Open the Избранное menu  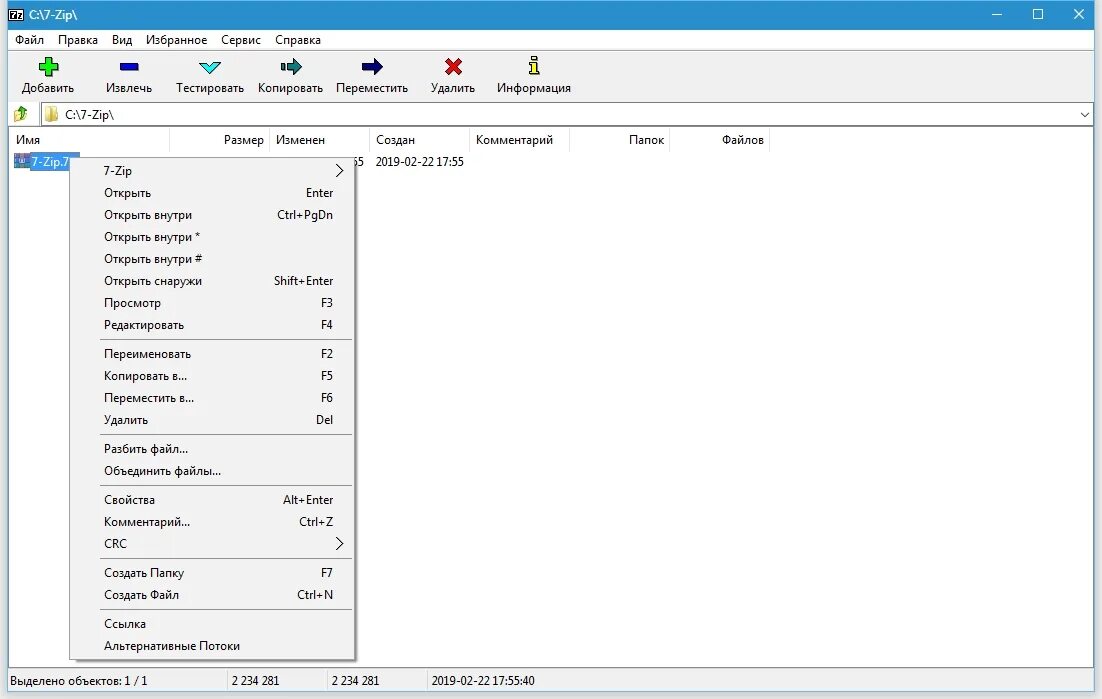(x=176, y=40)
